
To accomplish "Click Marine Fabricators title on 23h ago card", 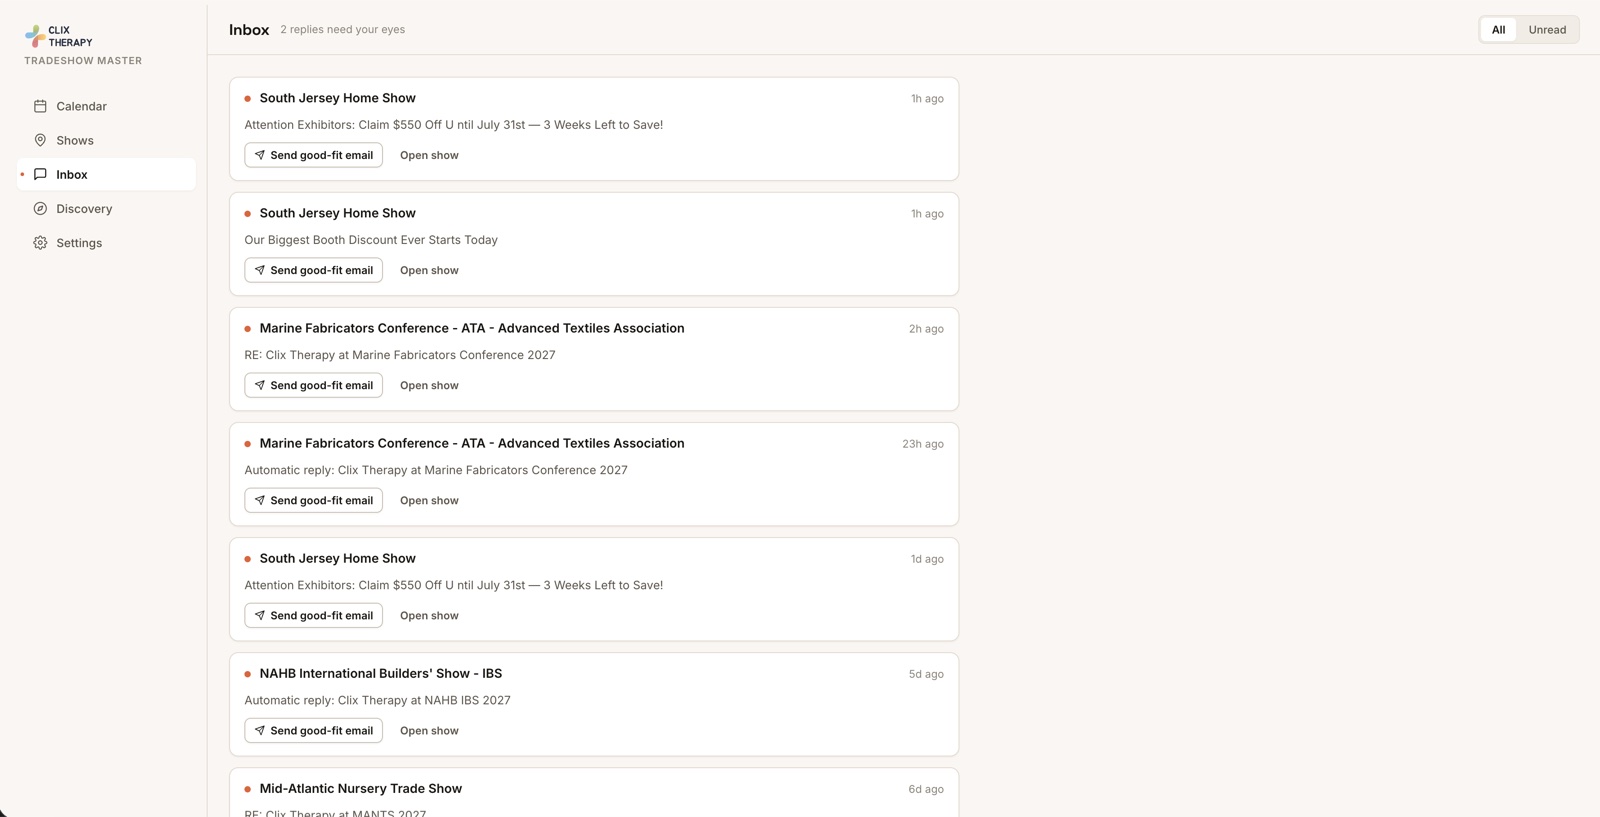I will click(472, 443).
